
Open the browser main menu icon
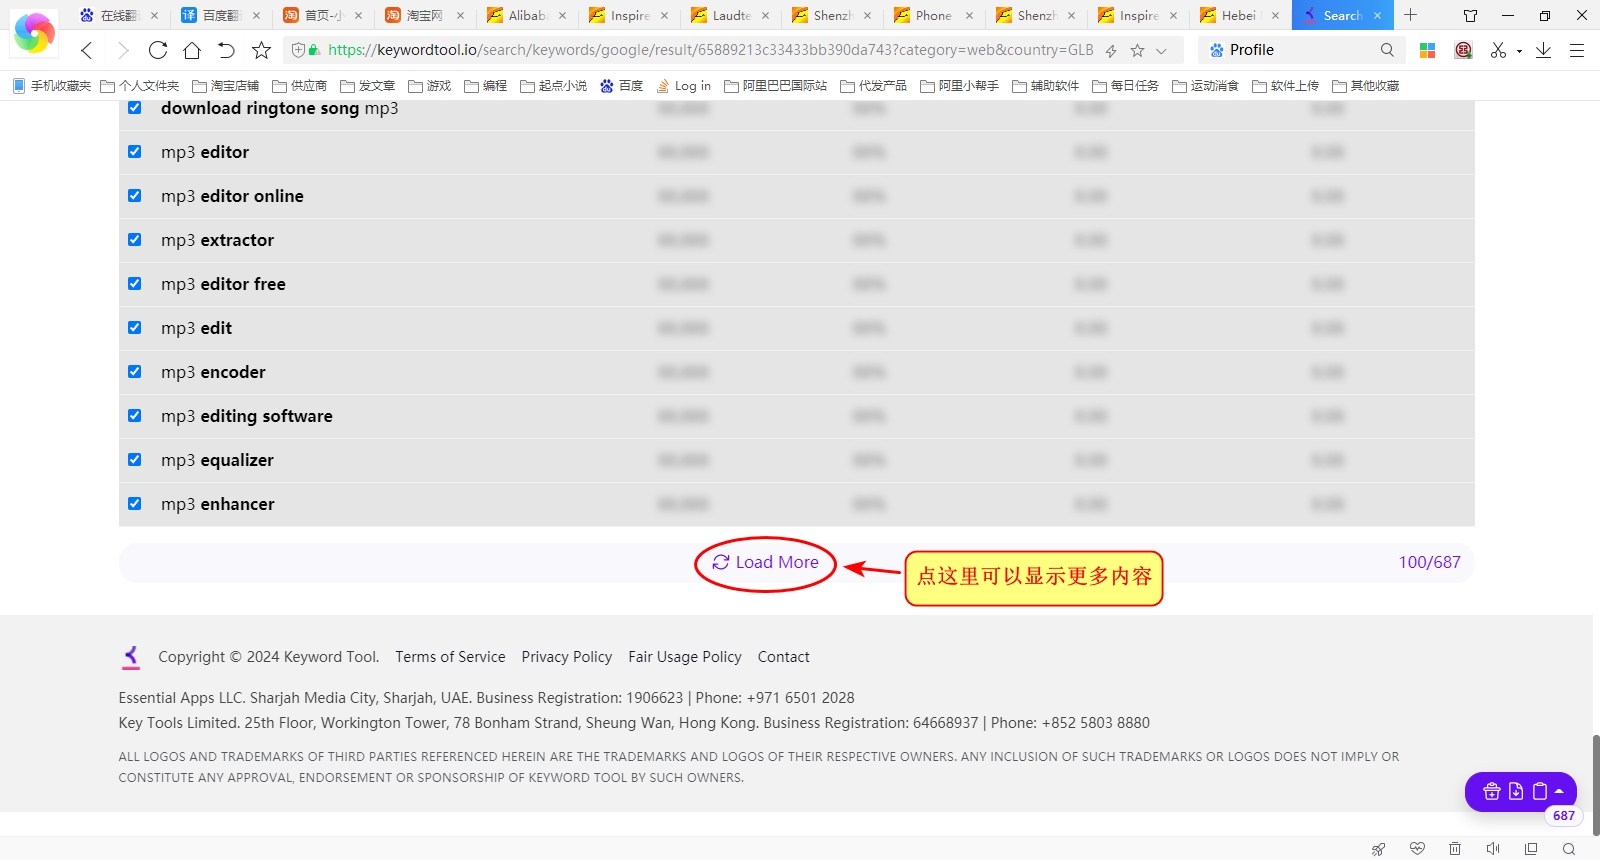(1577, 50)
